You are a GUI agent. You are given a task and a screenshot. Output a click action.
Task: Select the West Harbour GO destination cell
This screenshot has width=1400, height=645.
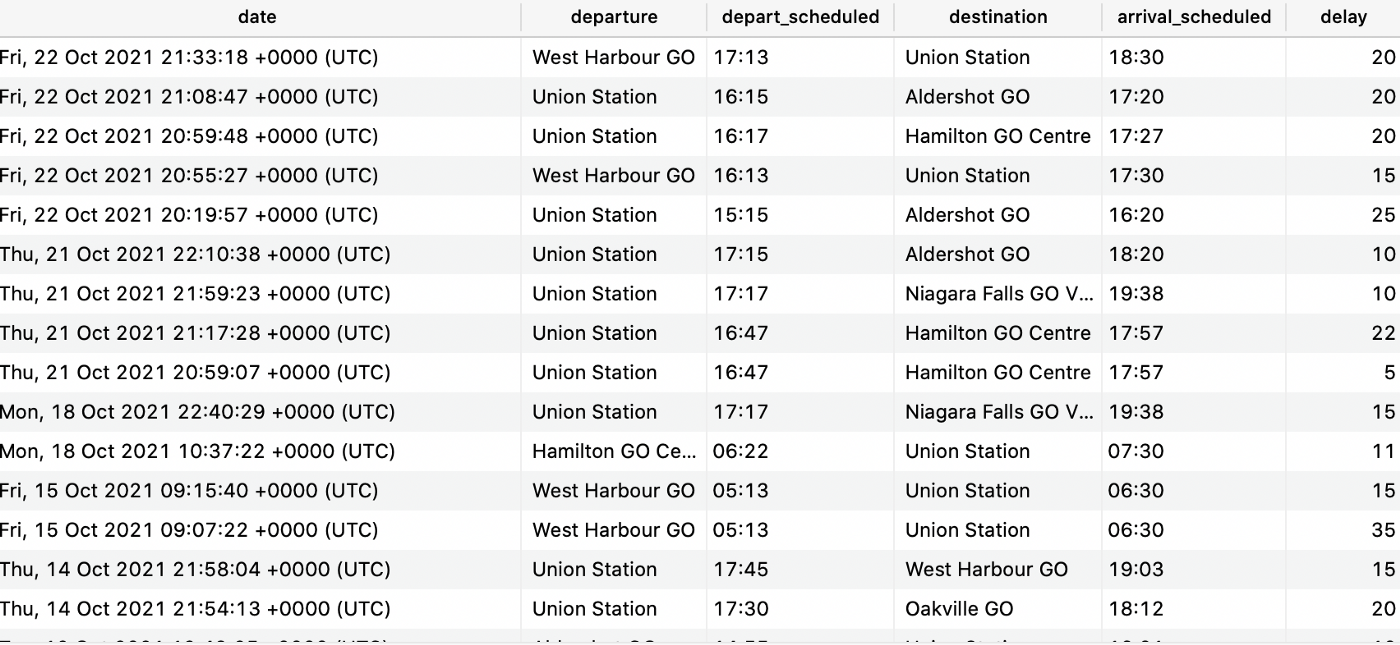[986, 569]
